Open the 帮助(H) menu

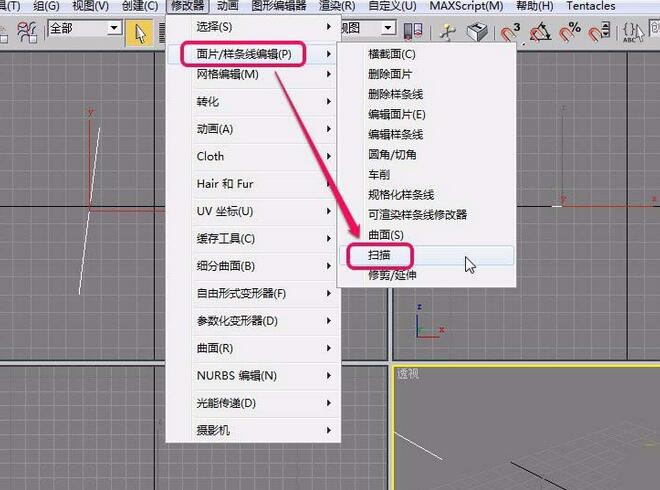[534, 6]
